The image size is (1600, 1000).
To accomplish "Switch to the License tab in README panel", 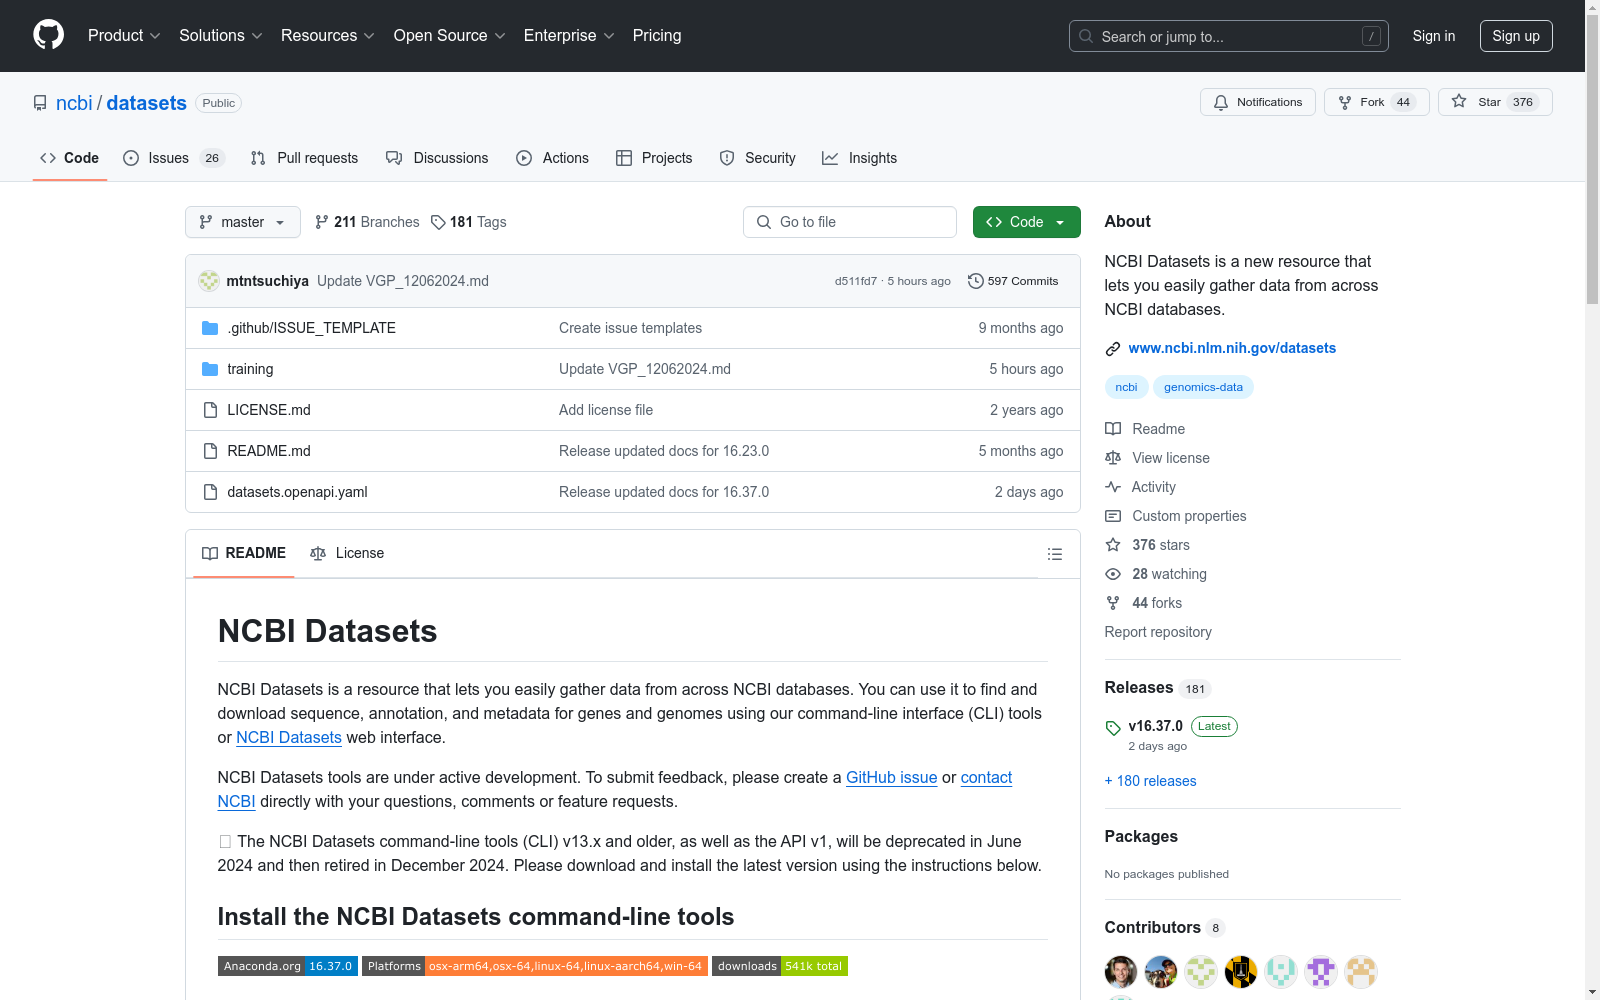I will click(347, 553).
